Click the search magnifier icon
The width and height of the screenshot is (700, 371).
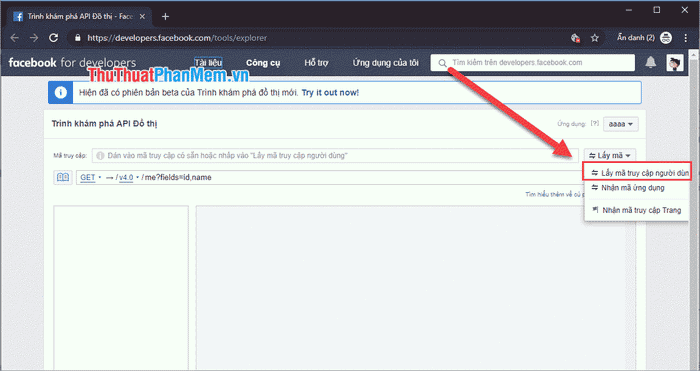(x=442, y=63)
